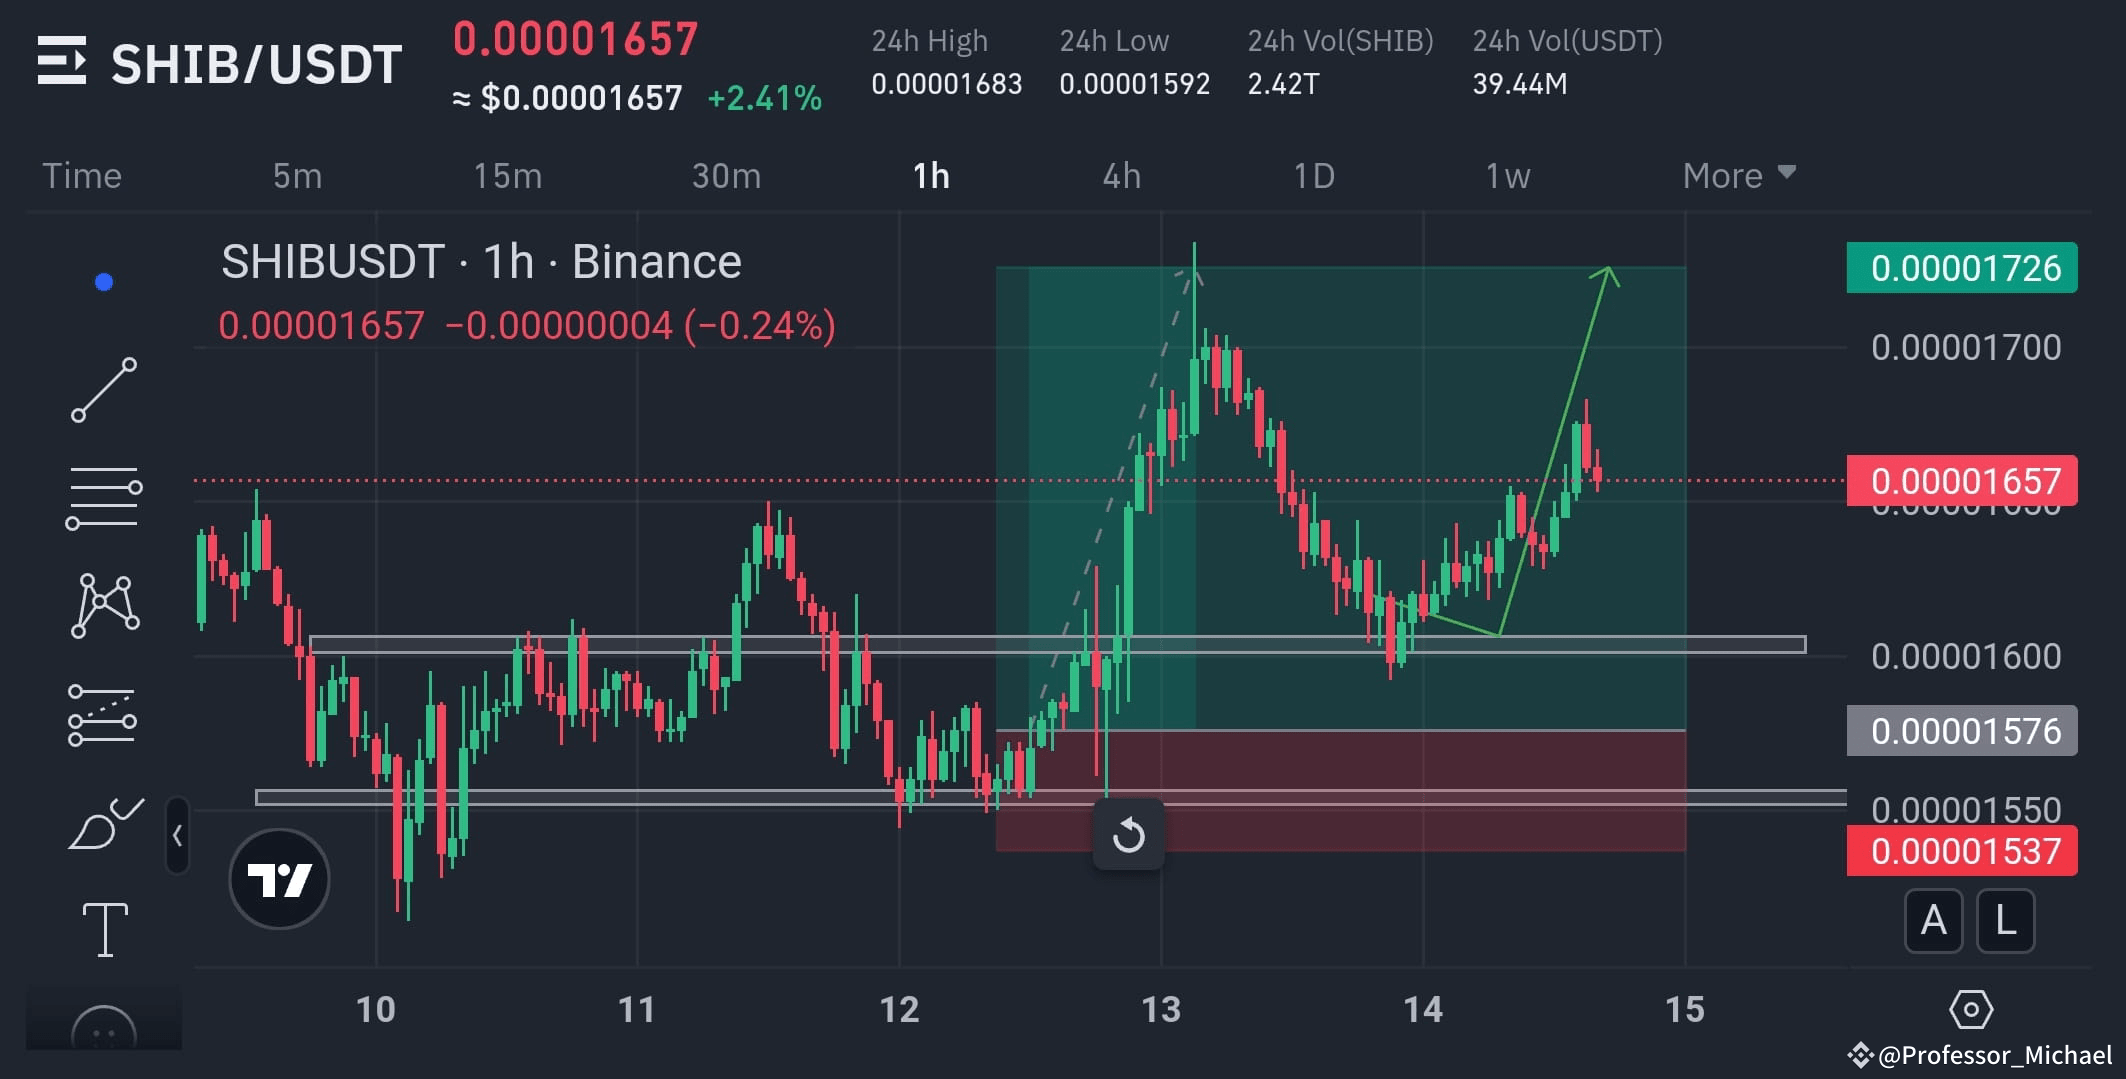Select the Text annotation tool

(x=104, y=928)
